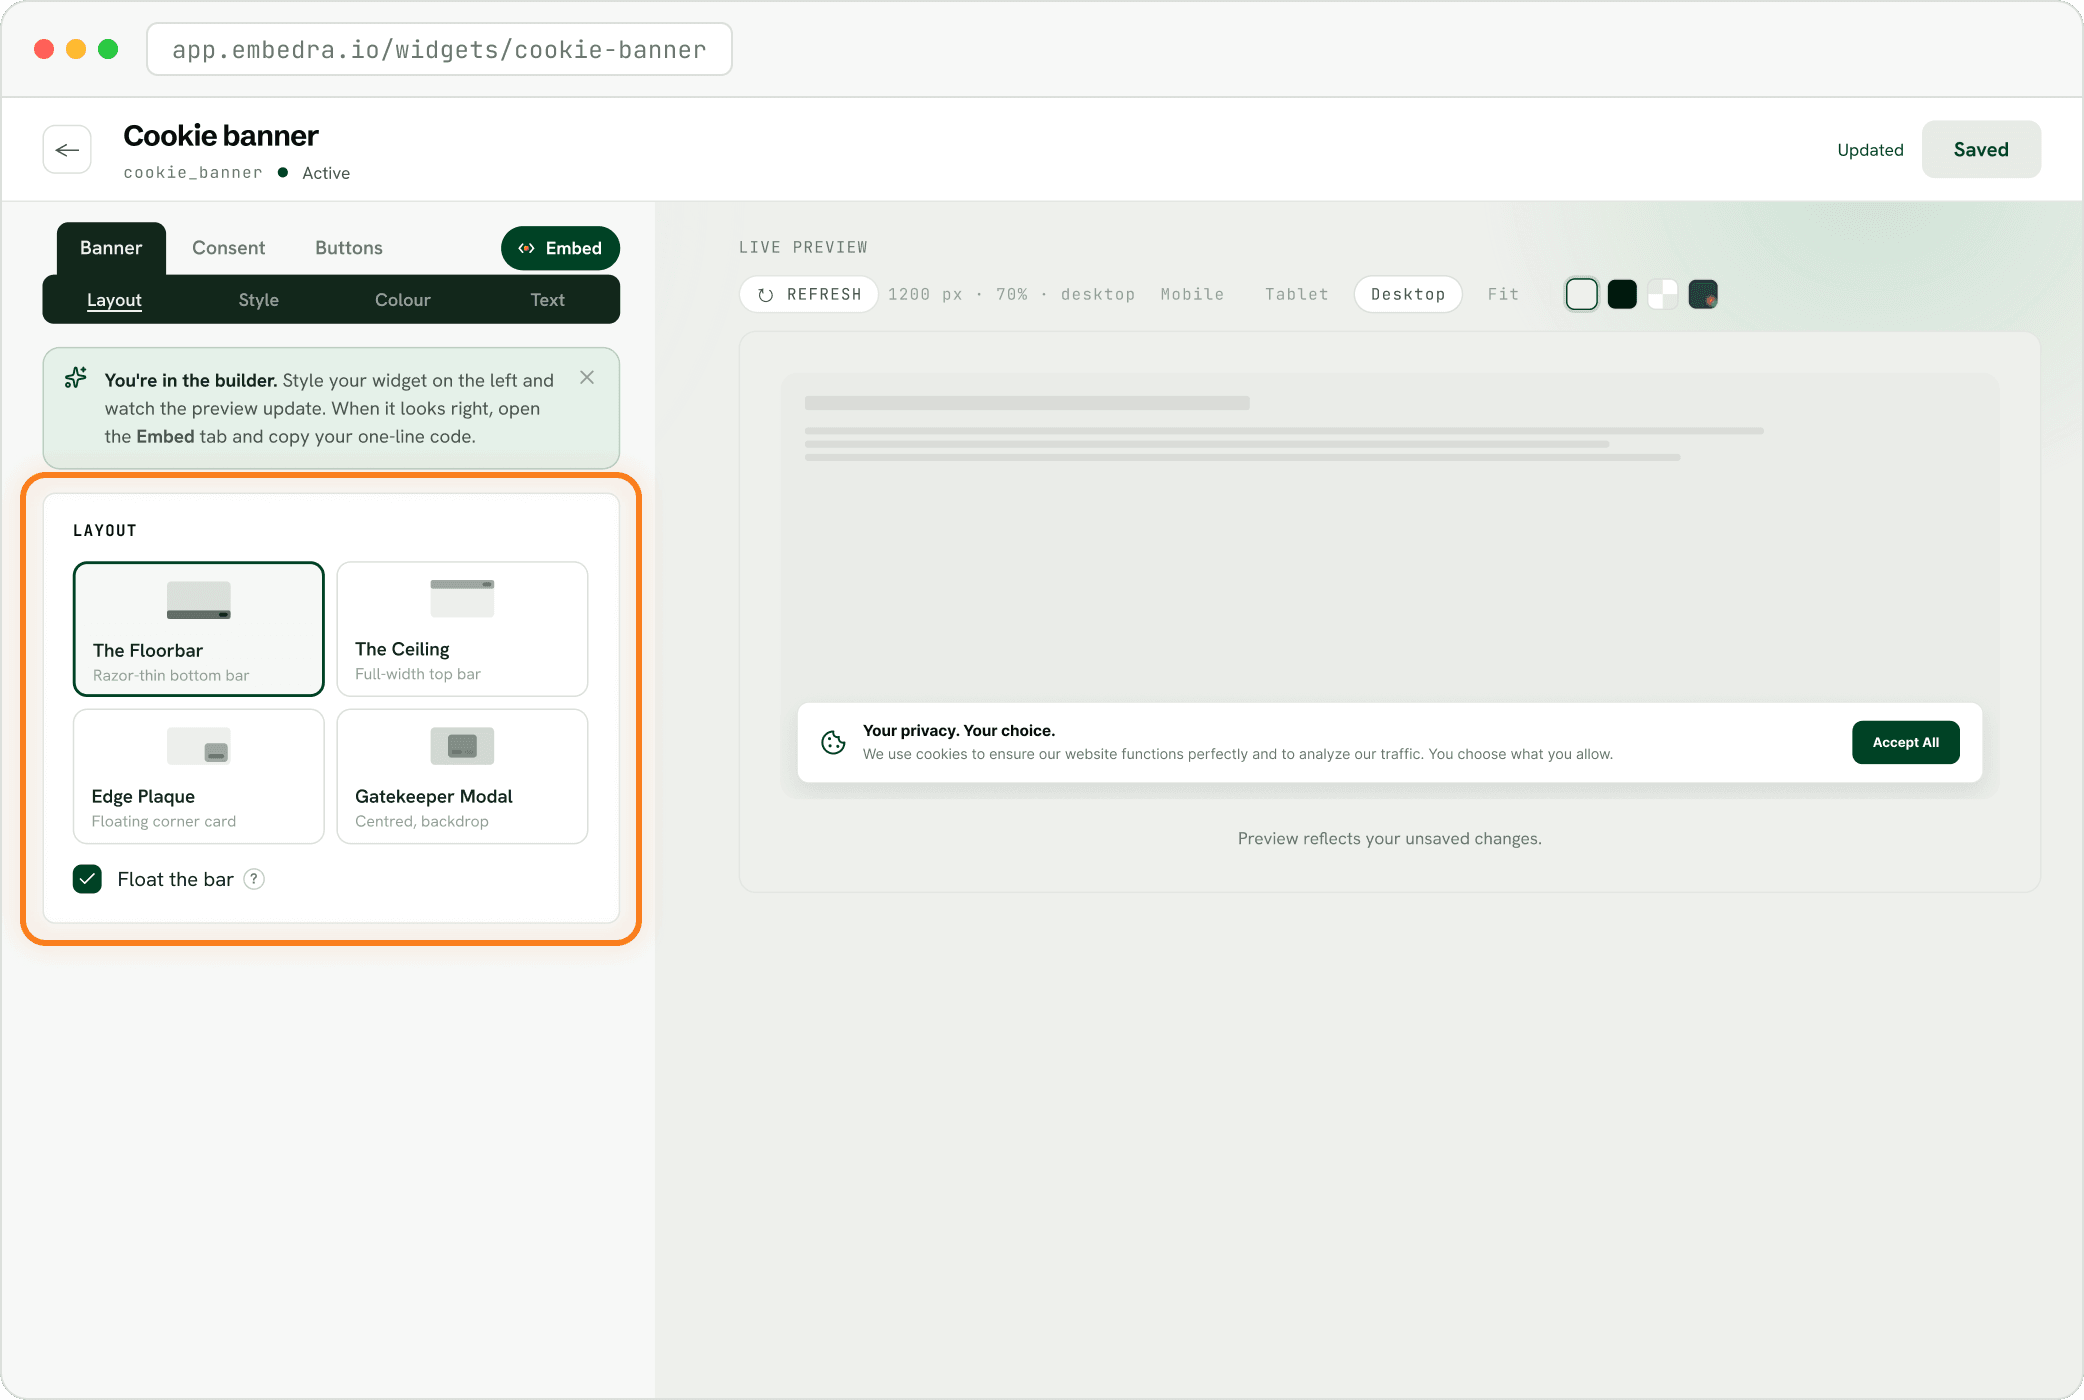Screen dimensions: 2084x1400
Task: Go back with the arrow button
Action: click(67, 150)
